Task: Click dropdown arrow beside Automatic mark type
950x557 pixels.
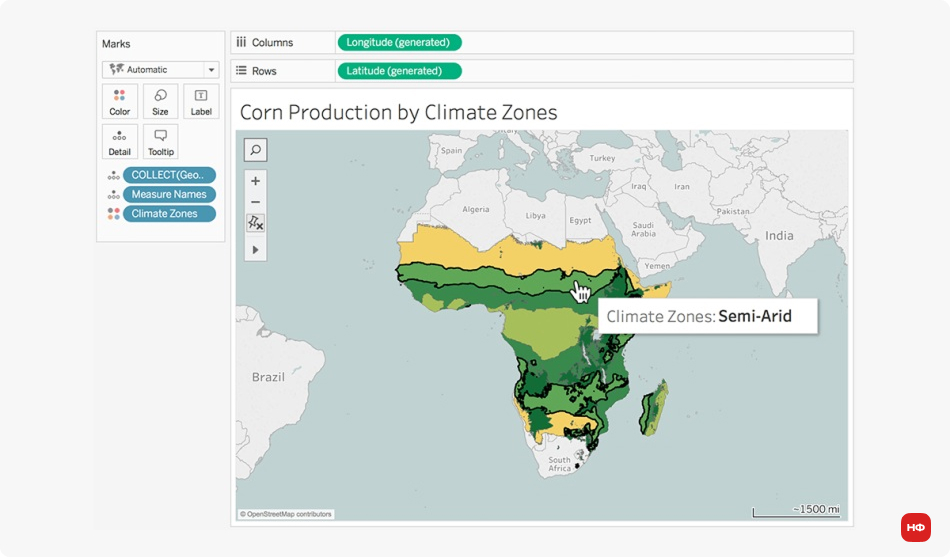Action: 211,70
